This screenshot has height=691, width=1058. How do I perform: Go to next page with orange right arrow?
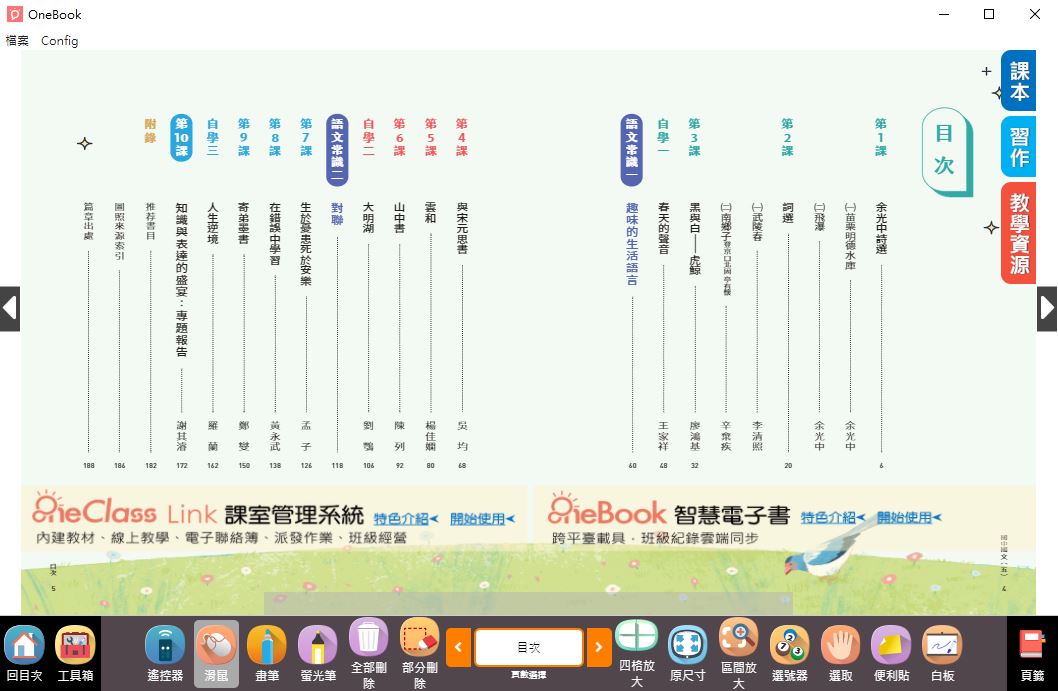(598, 647)
